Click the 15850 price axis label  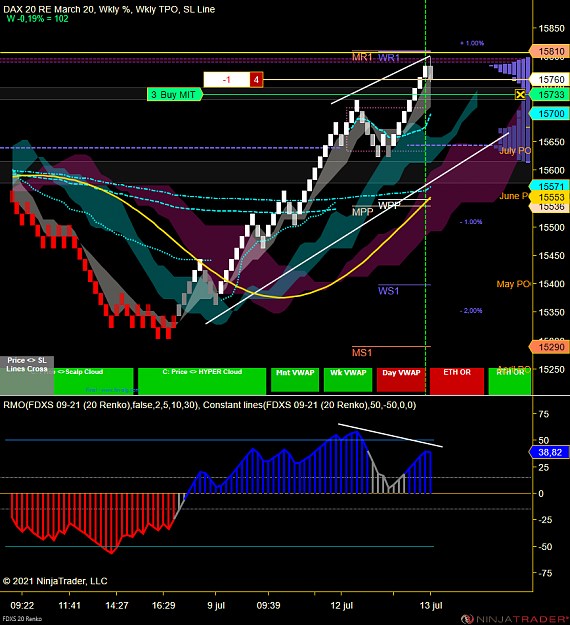pyautogui.click(x=552, y=29)
